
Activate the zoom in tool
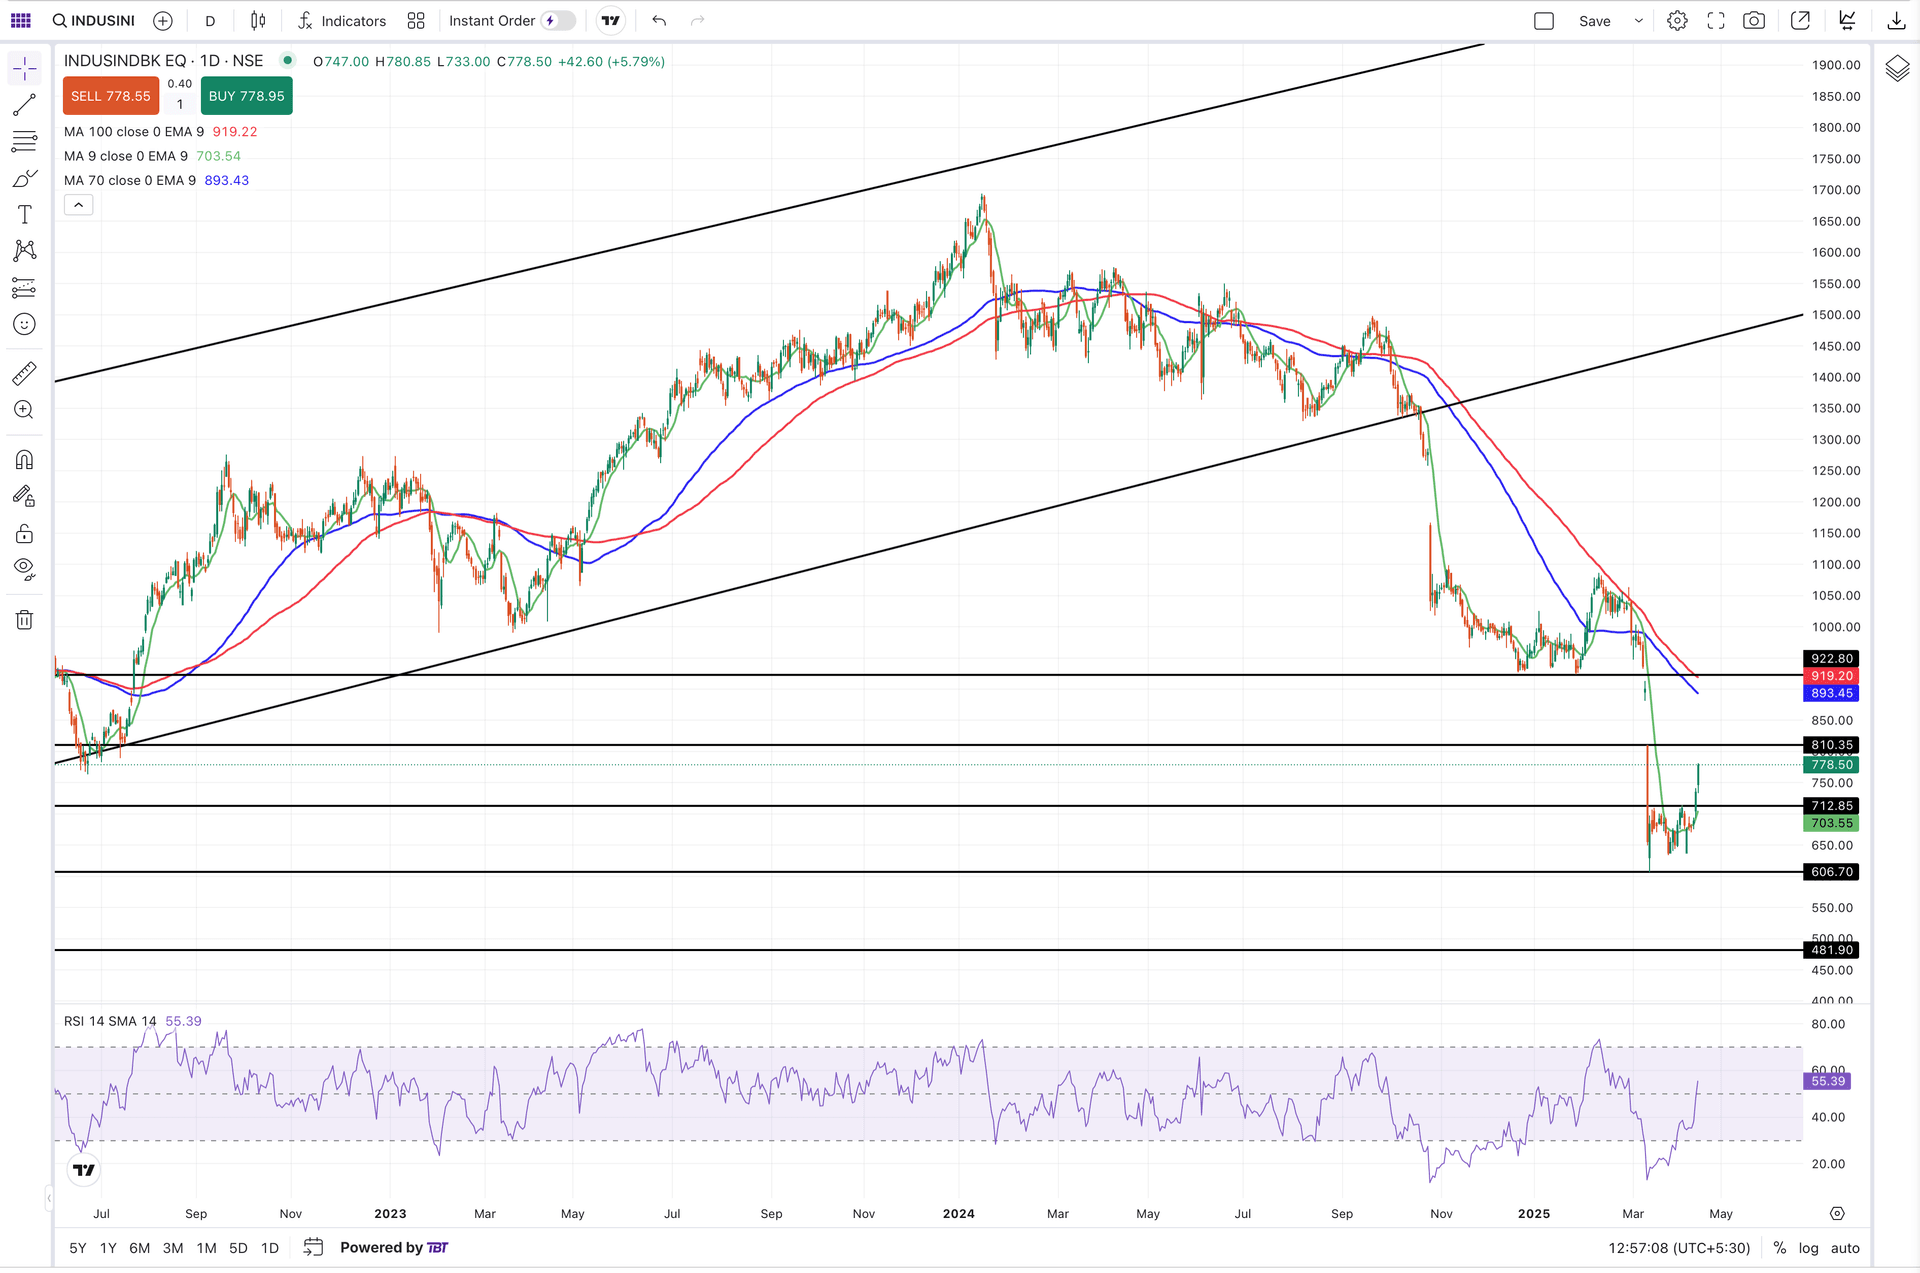tap(24, 410)
